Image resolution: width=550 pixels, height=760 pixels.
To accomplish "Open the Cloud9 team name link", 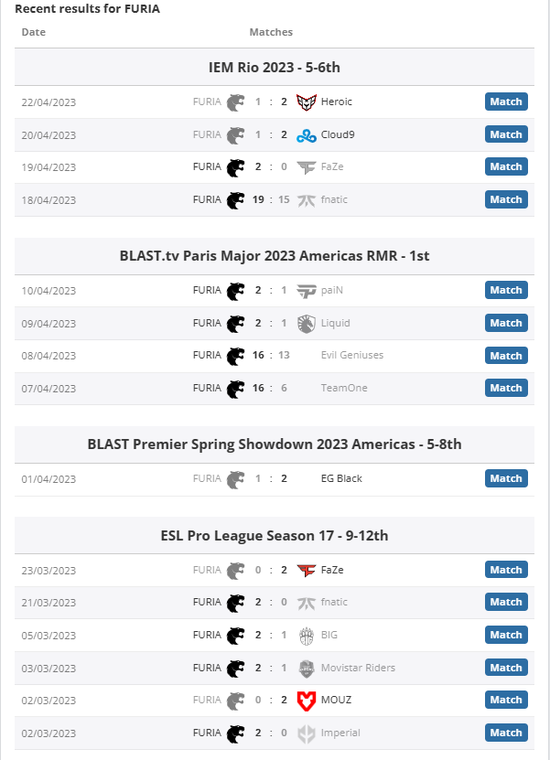I will [338, 135].
